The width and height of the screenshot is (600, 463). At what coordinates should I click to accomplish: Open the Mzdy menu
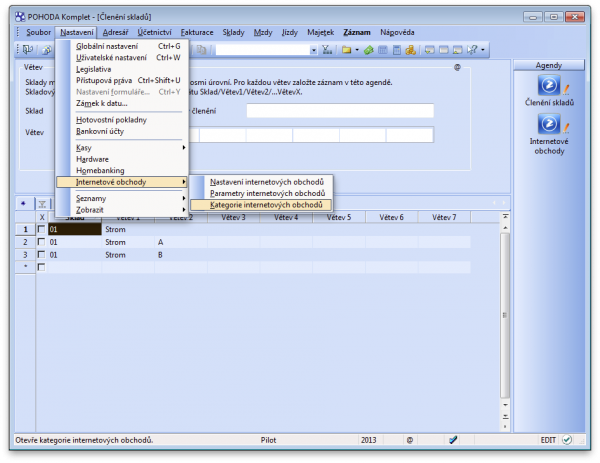pyautogui.click(x=263, y=33)
